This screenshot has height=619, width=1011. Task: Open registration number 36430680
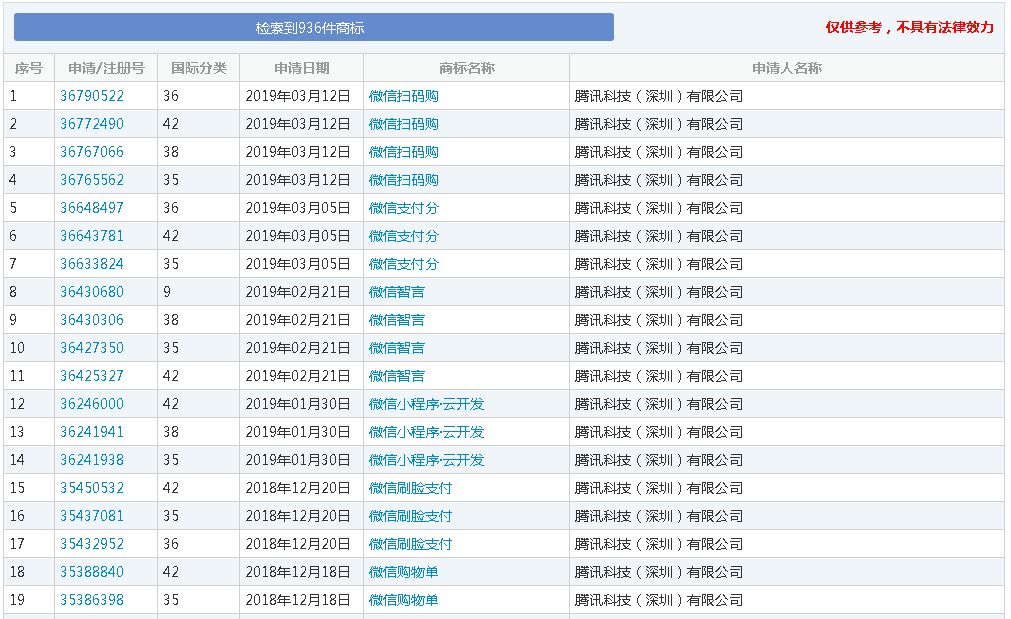tap(92, 292)
